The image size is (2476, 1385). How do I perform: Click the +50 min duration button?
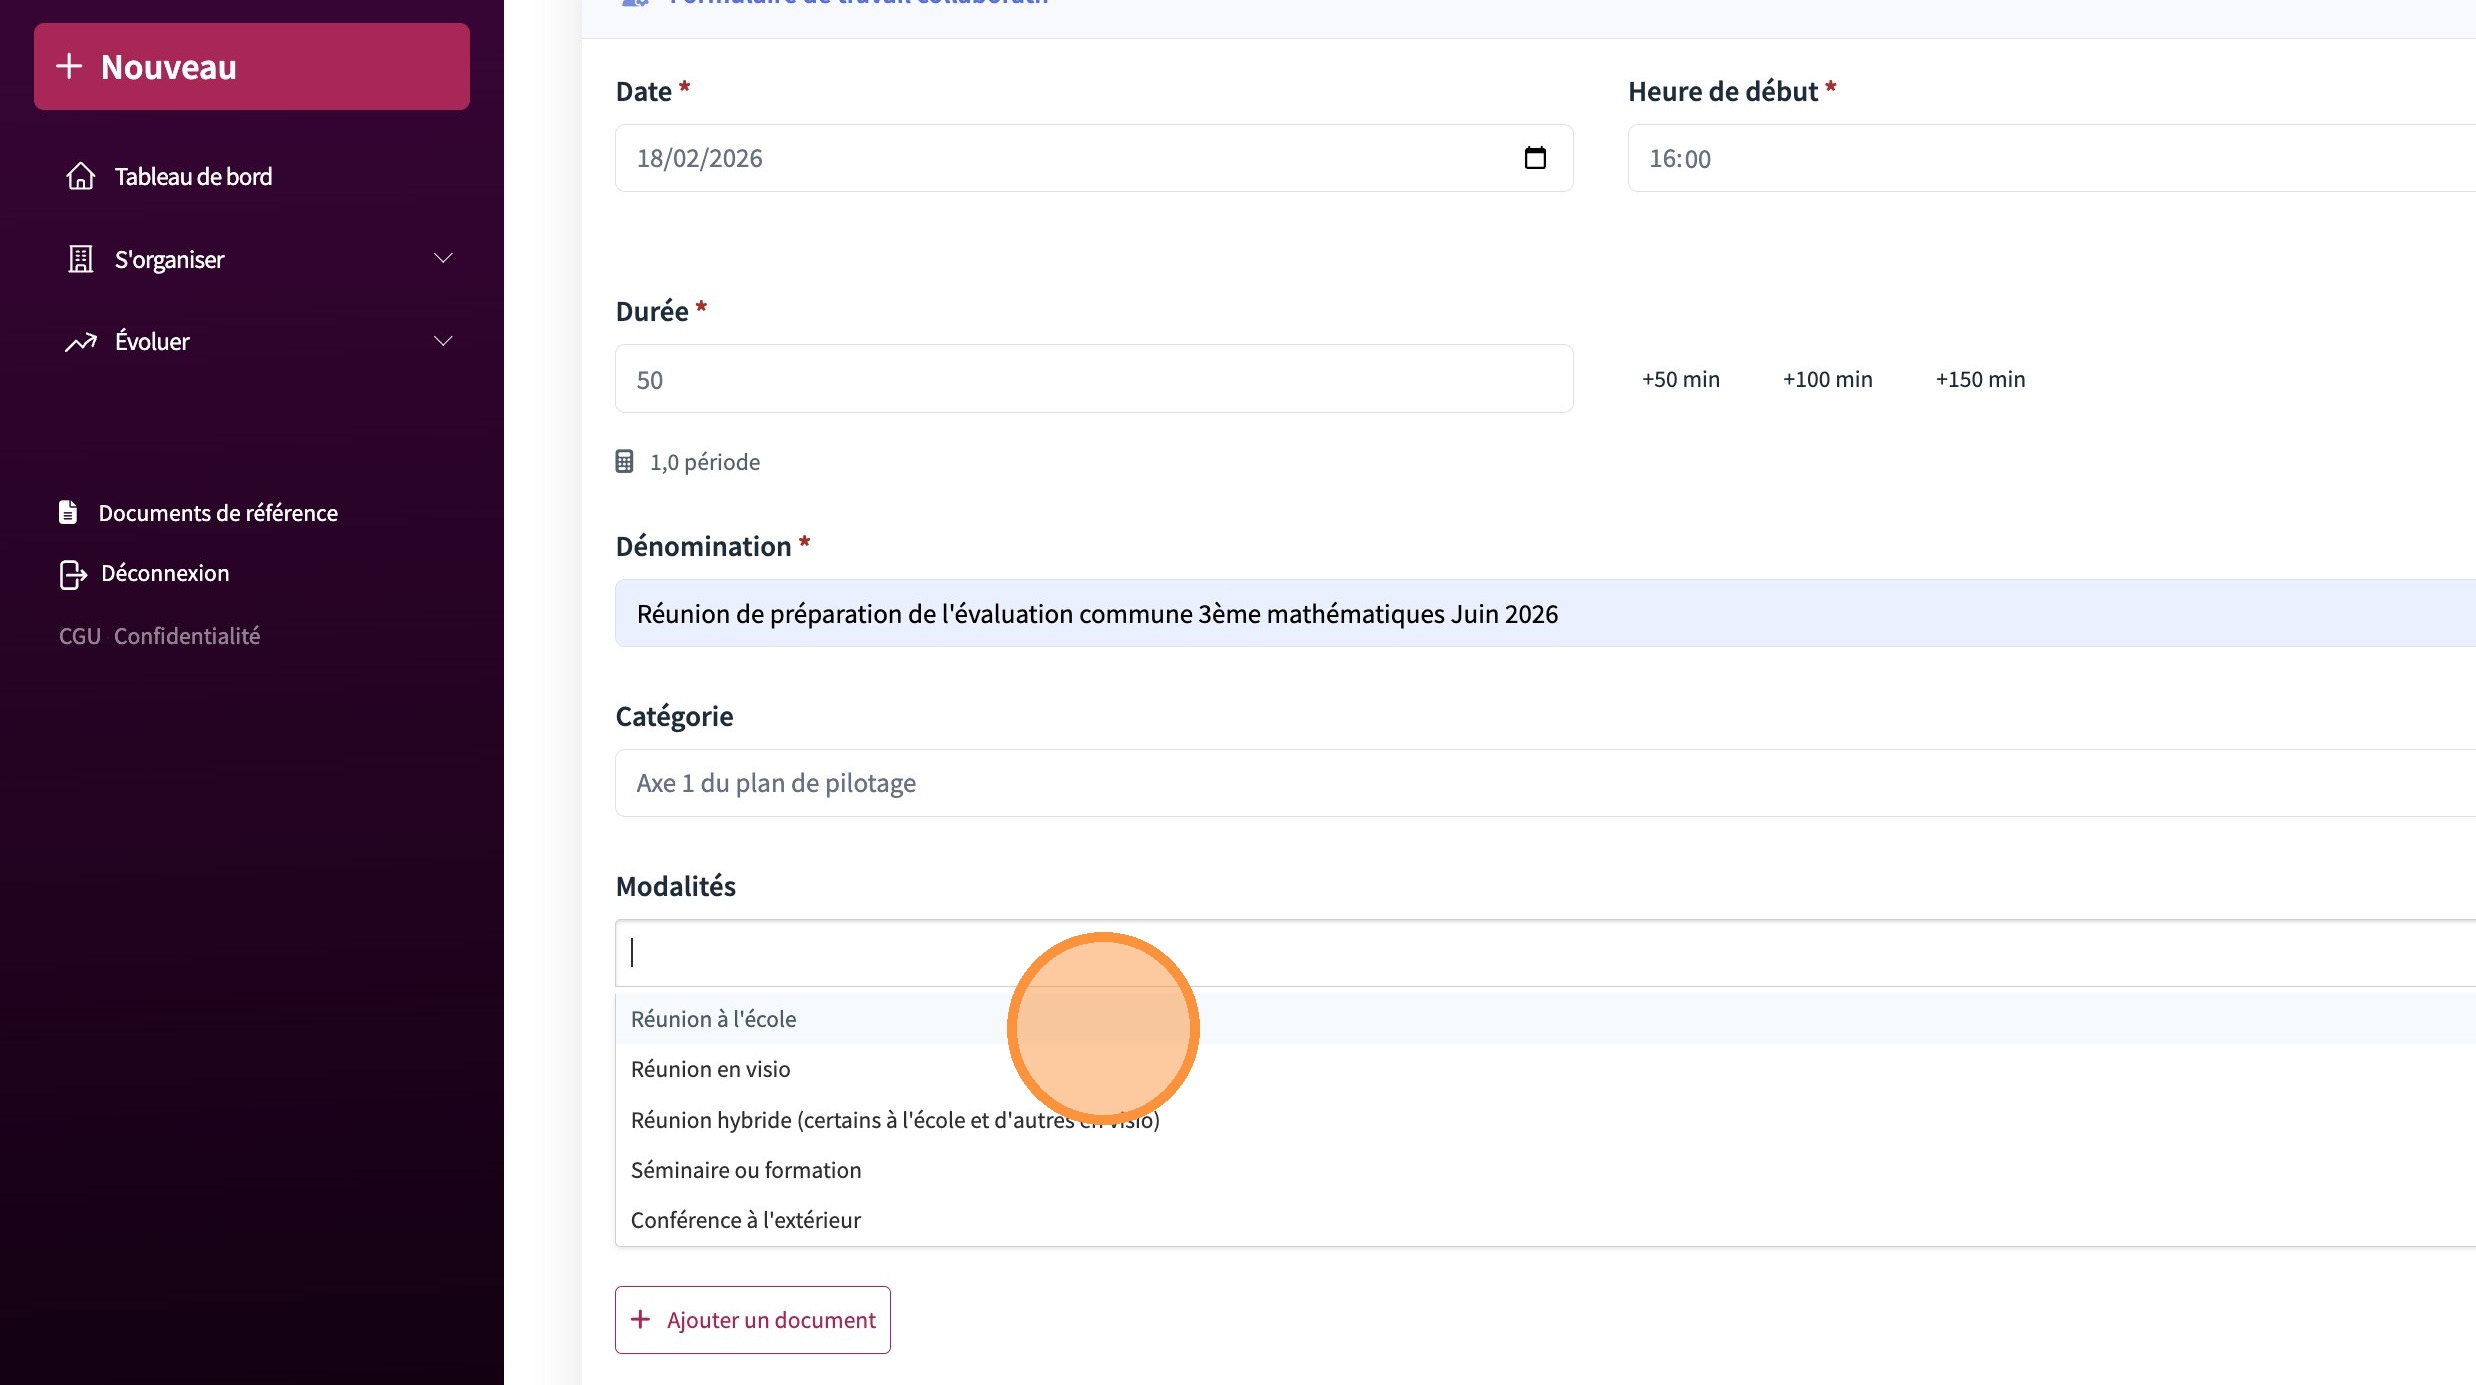[1681, 379]
